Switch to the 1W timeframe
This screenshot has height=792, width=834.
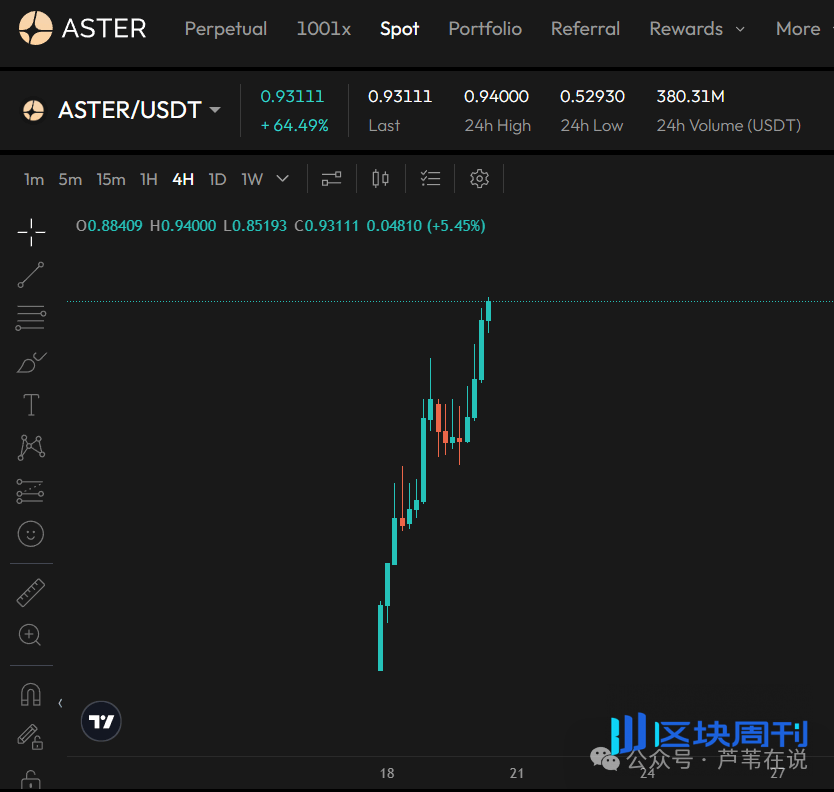coord(252,179)
